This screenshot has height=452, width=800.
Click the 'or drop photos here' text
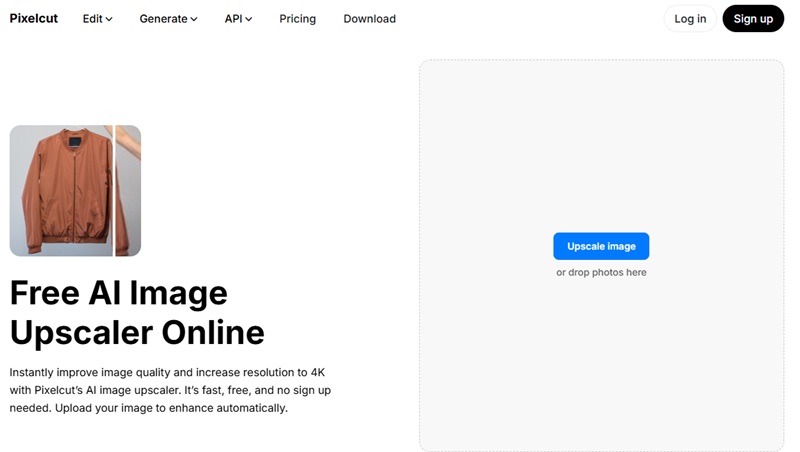[601, 272]
